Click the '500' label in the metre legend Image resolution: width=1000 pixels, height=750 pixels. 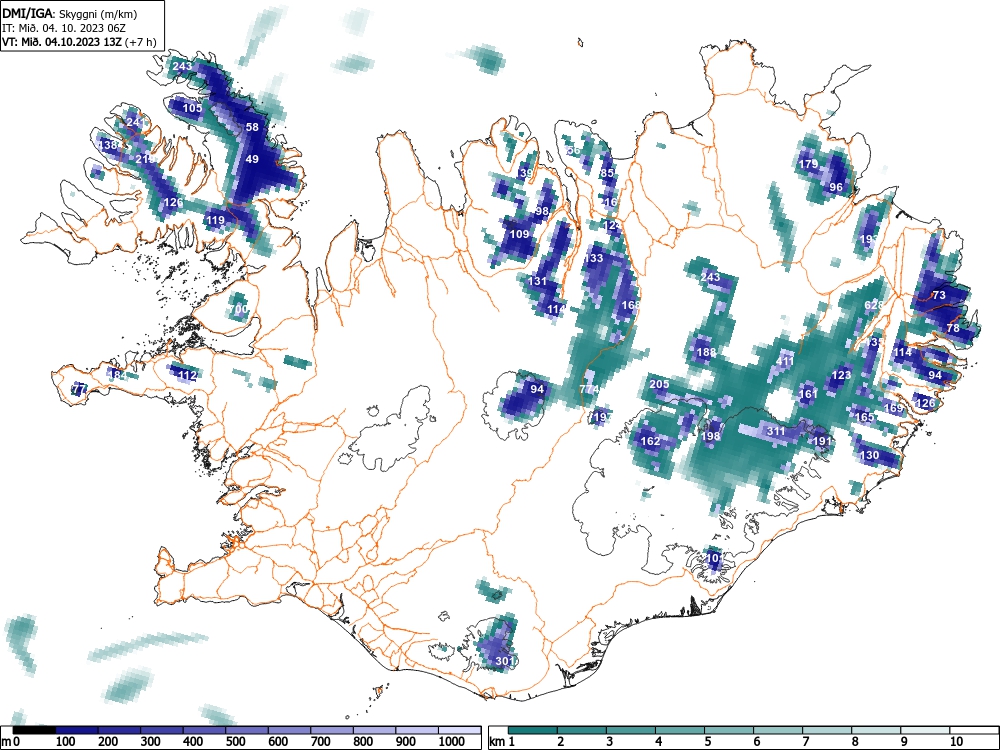pyautogui.click(x=235, y=741)
